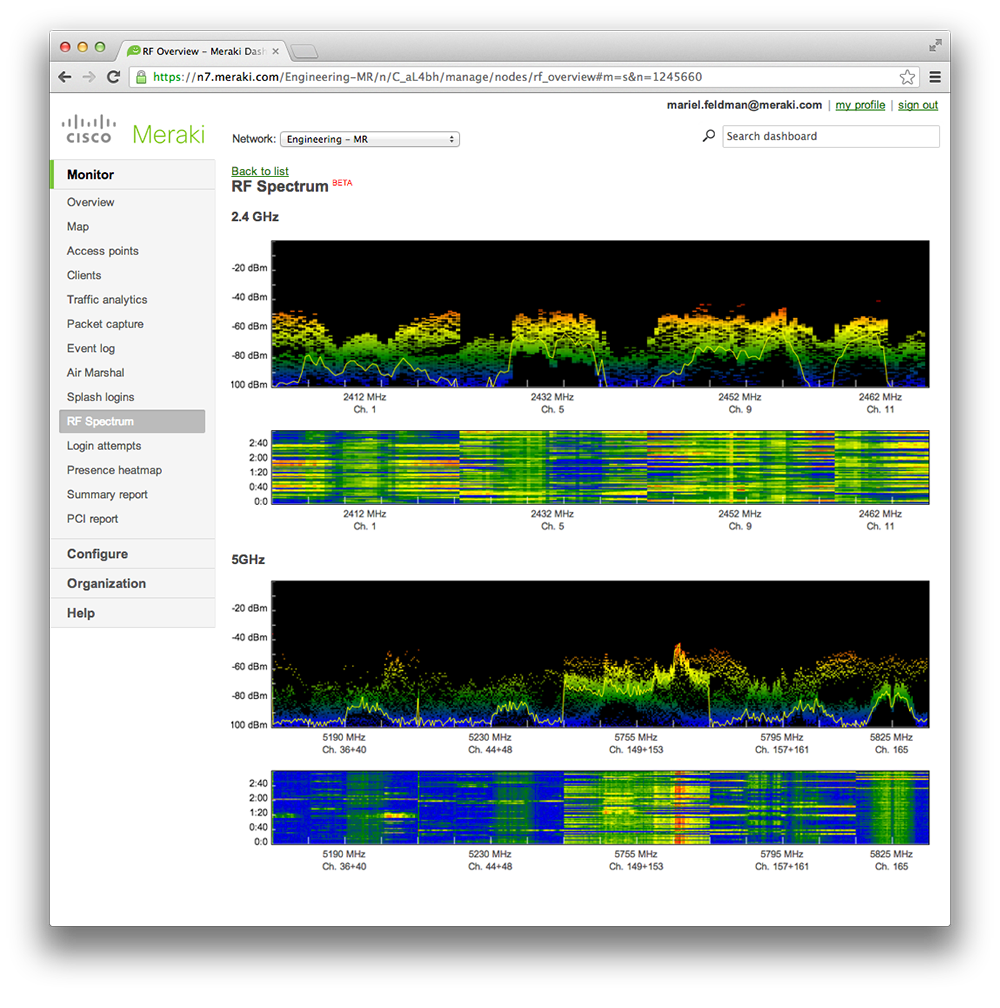
Task: Click the browser back arrow
Action: [65, 77]
